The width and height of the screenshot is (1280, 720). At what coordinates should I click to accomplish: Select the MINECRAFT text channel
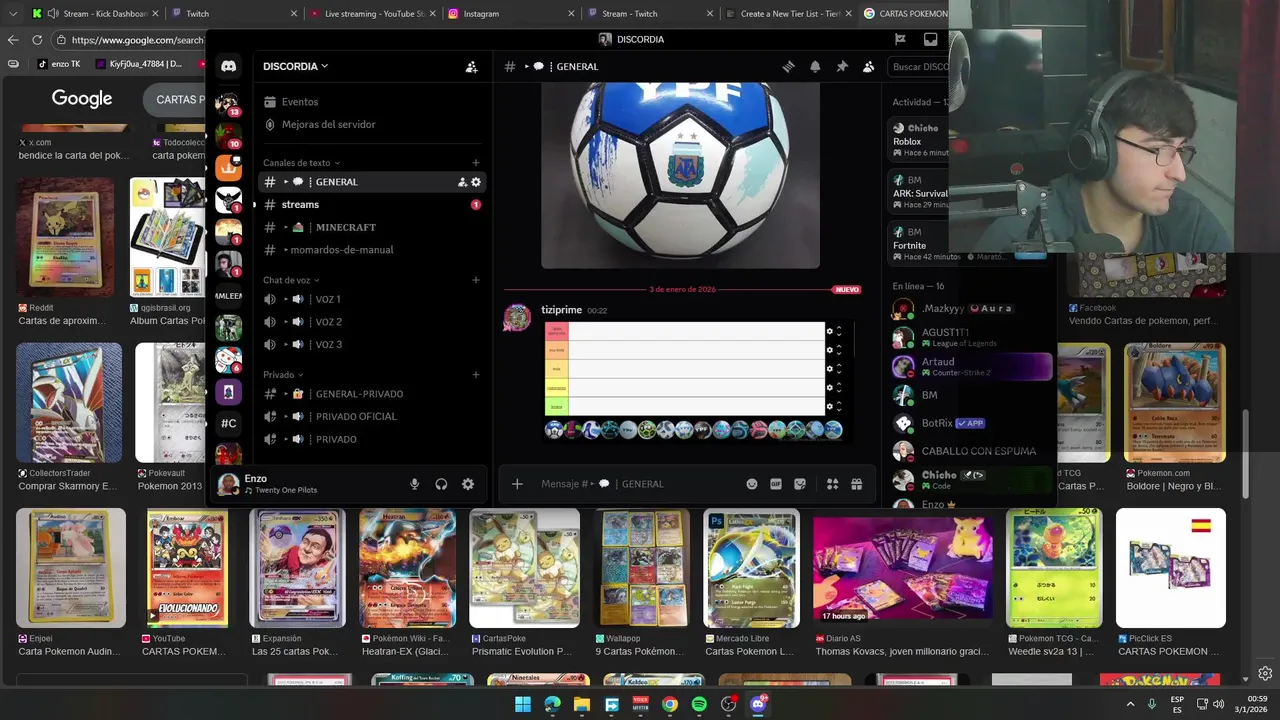coord(370,227)
